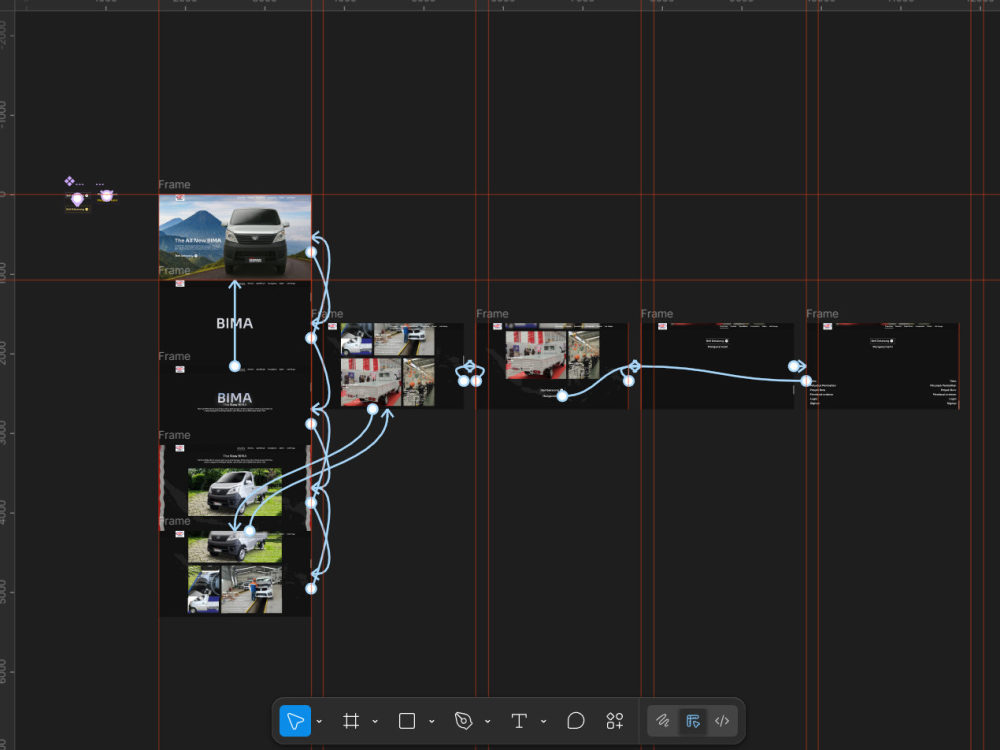Image resolution: width=1000 pixels, height=750 pixels.
Task: Open the shape tools dropdown
Action: point(432,721)
